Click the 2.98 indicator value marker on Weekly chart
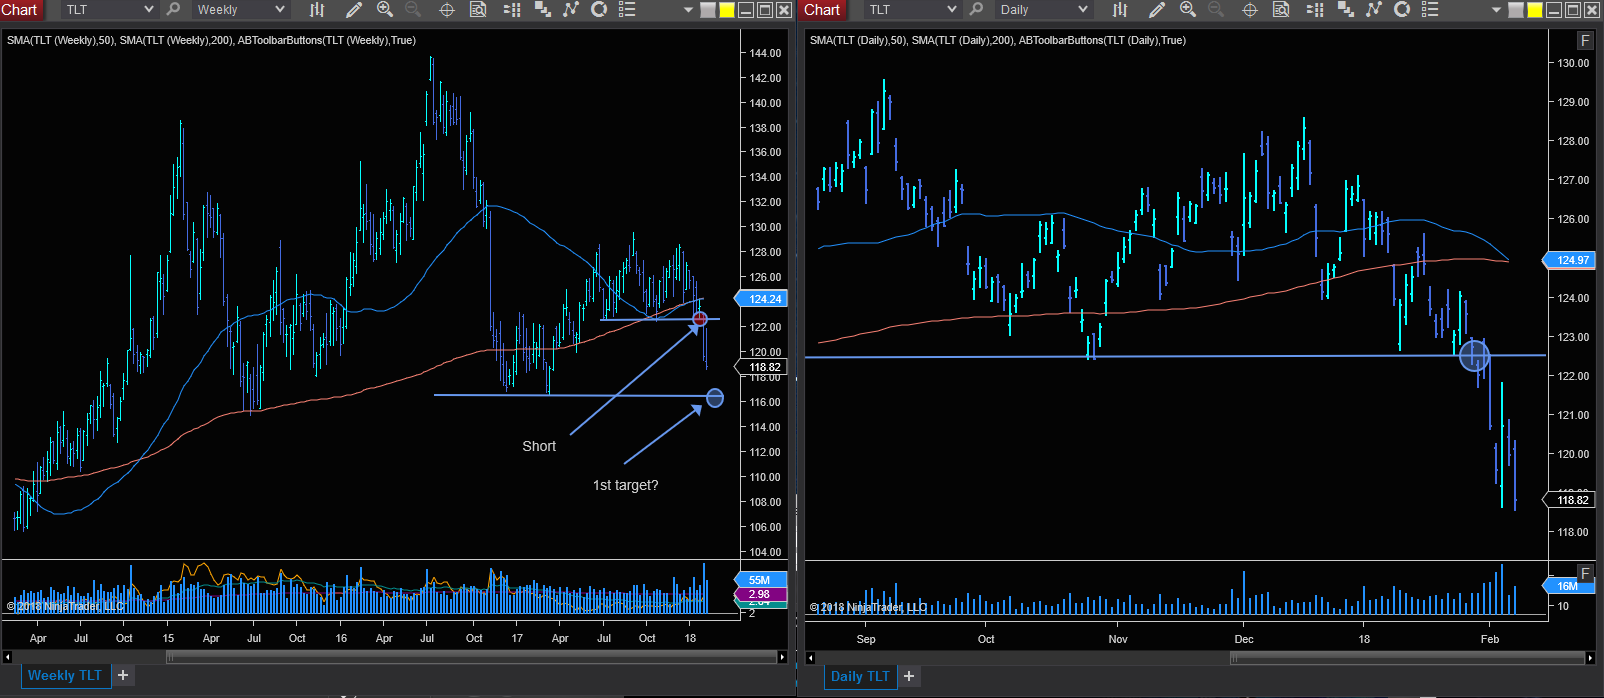Screen dimensions: 1604x698 pyautogui.click(x=761, y=594)
